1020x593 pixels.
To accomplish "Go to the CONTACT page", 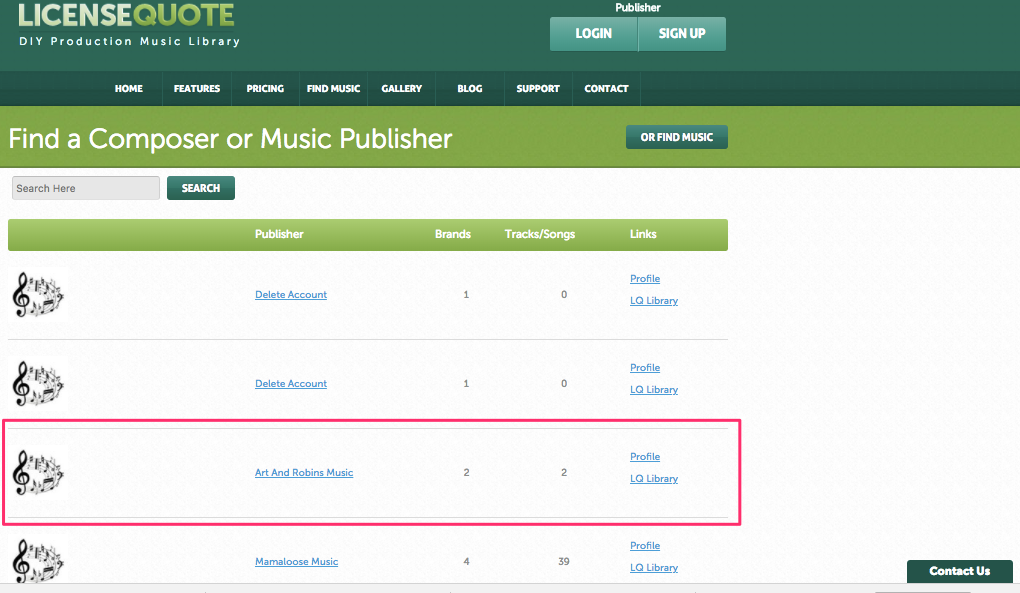I will pos(606,88).
